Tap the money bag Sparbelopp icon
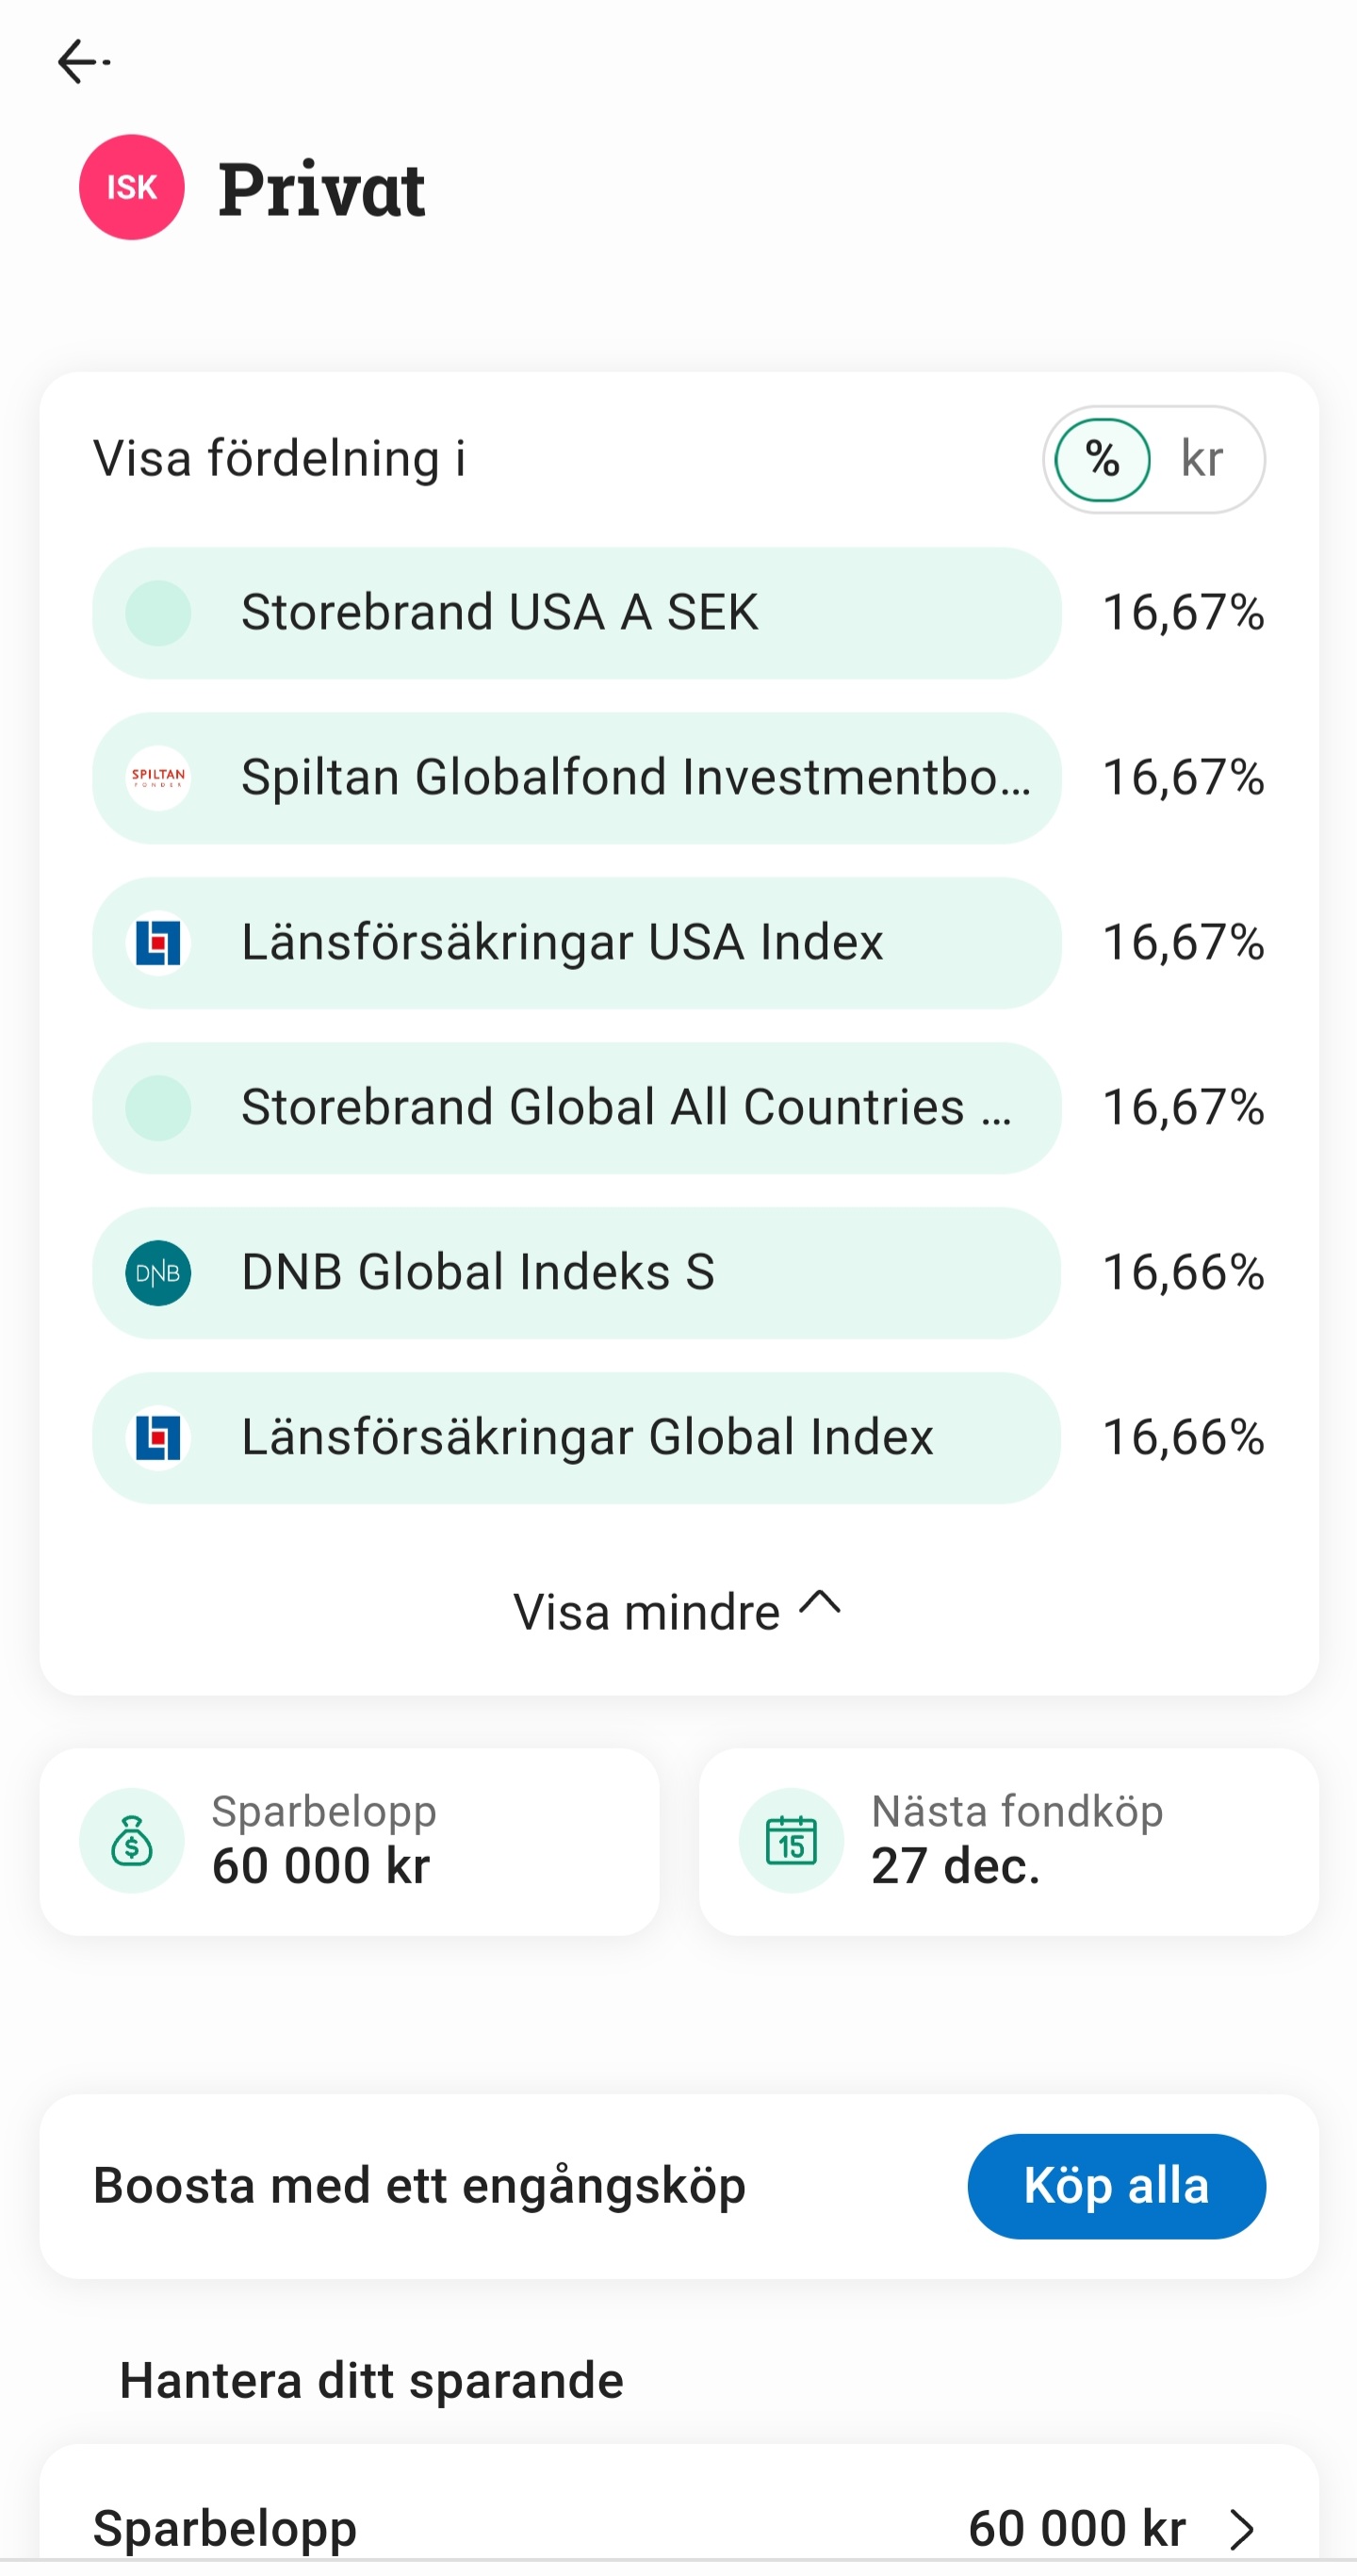The height and width of the screenshot is (2576, 1357). pyautogui.click(x=131, y=1840)
